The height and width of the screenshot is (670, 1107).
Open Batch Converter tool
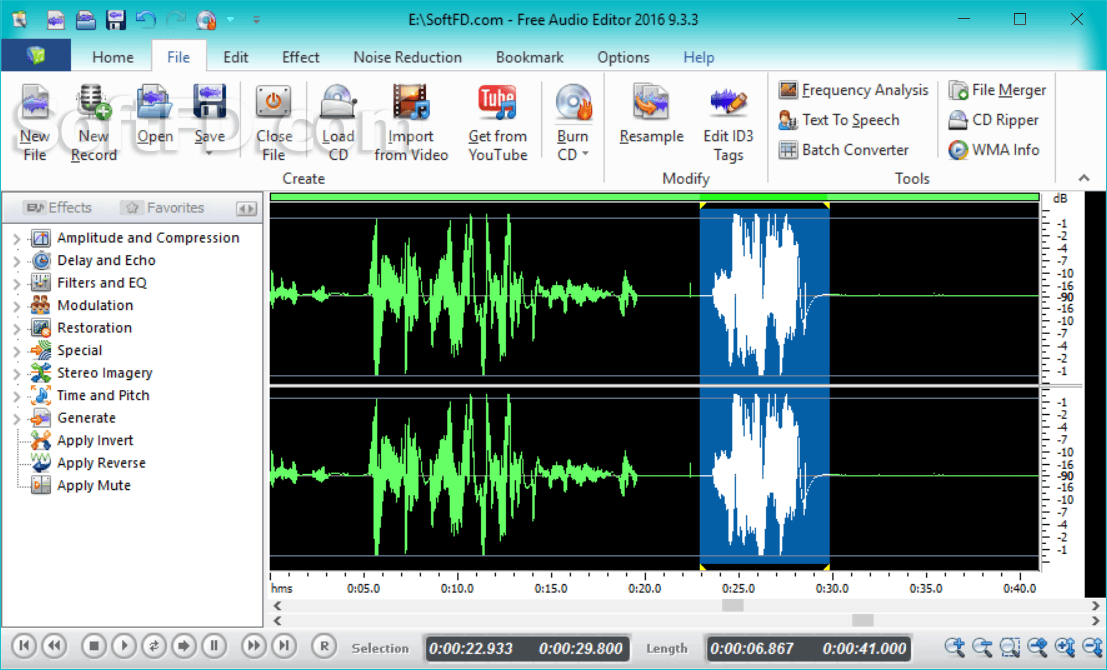844,150
